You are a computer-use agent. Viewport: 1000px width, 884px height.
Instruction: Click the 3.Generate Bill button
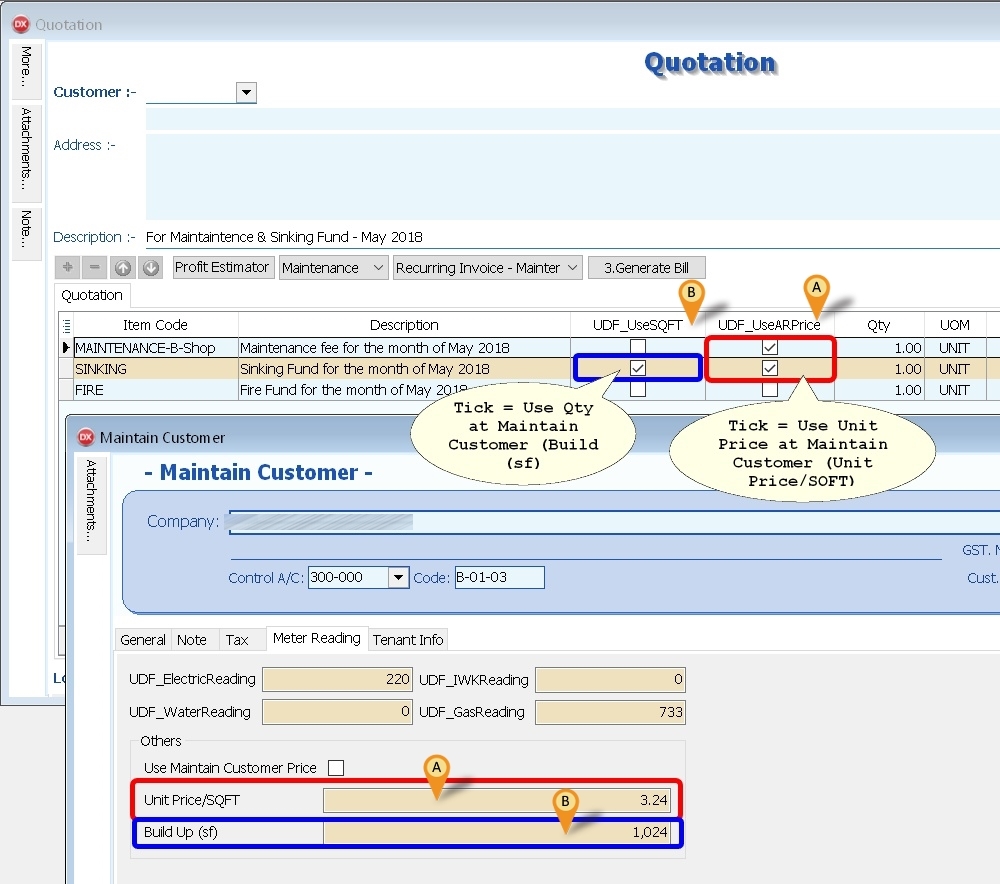click(646, 268)
